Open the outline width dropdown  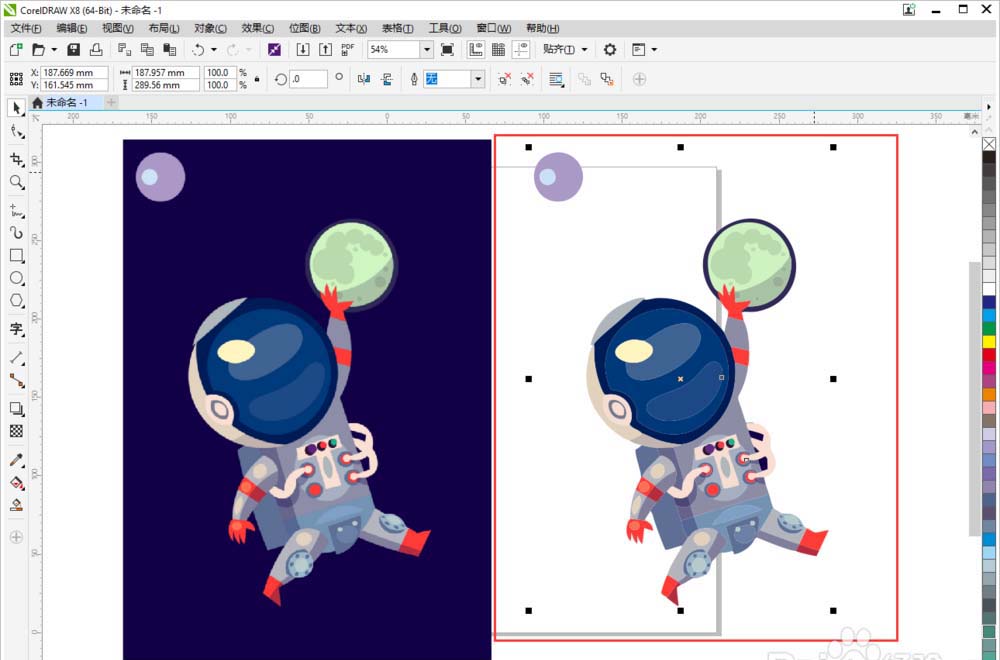coord(478,79)
